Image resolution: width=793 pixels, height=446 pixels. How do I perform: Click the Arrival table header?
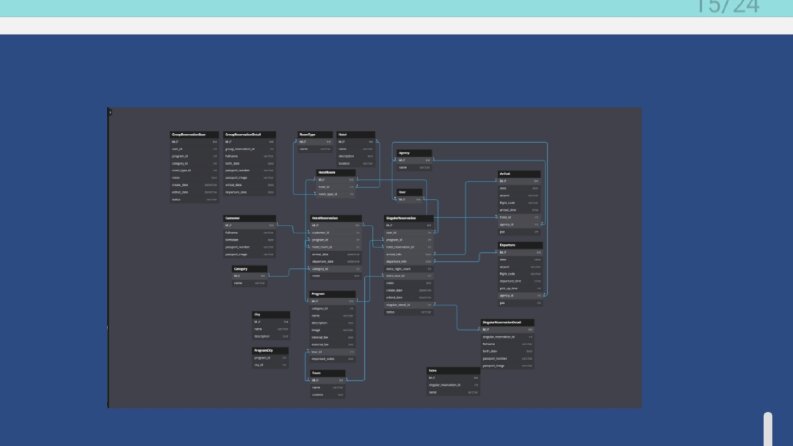[519, 174]
